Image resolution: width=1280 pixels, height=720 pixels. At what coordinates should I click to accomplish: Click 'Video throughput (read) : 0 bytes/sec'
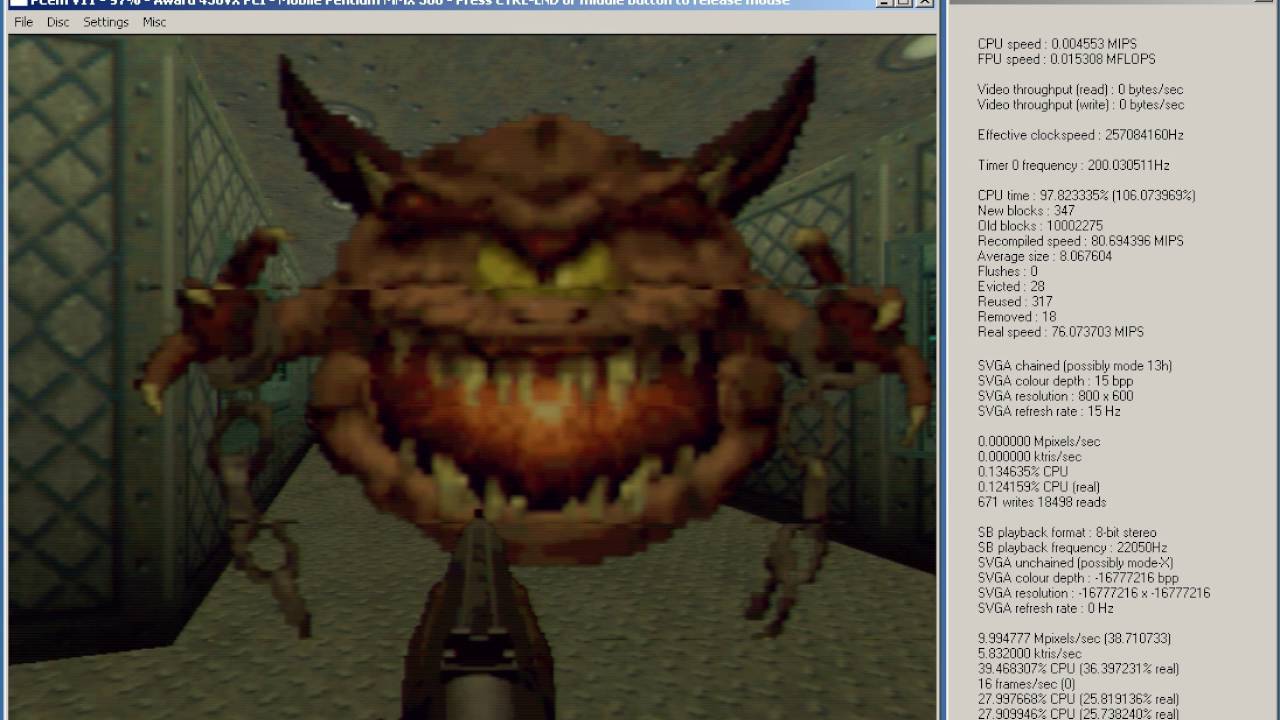click(1081, 89)
